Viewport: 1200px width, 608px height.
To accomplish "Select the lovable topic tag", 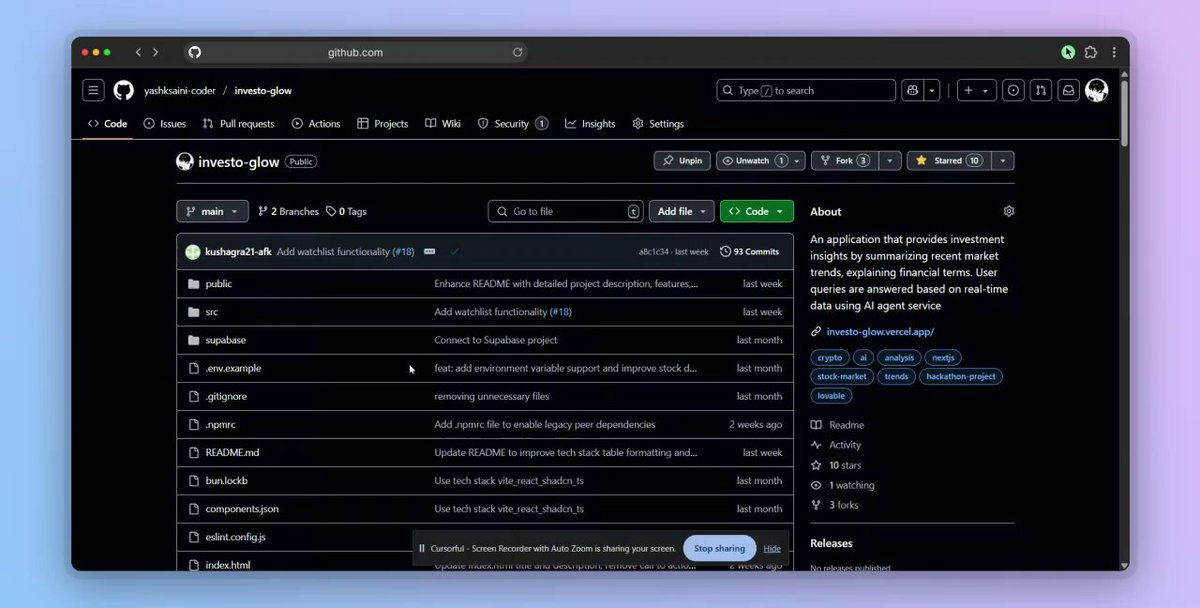I will pyautogui.click(x=831, y=395).
